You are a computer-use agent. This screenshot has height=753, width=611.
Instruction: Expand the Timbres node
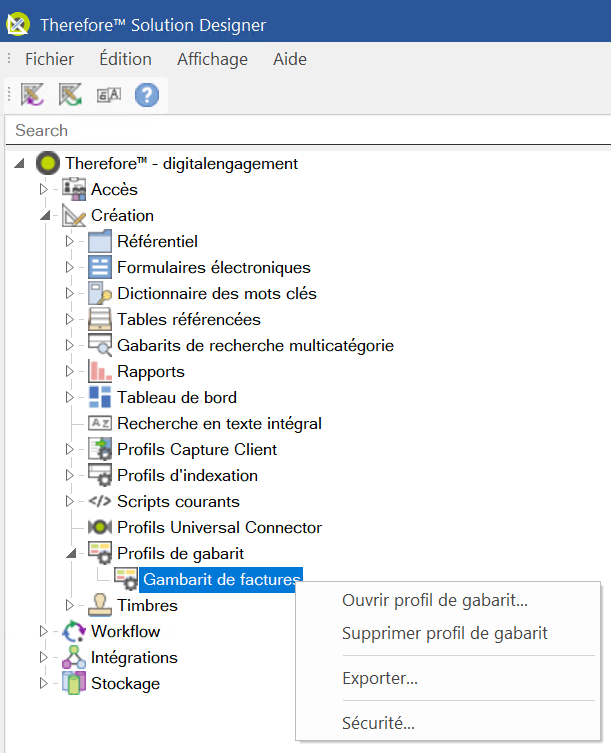coord(70,605)
